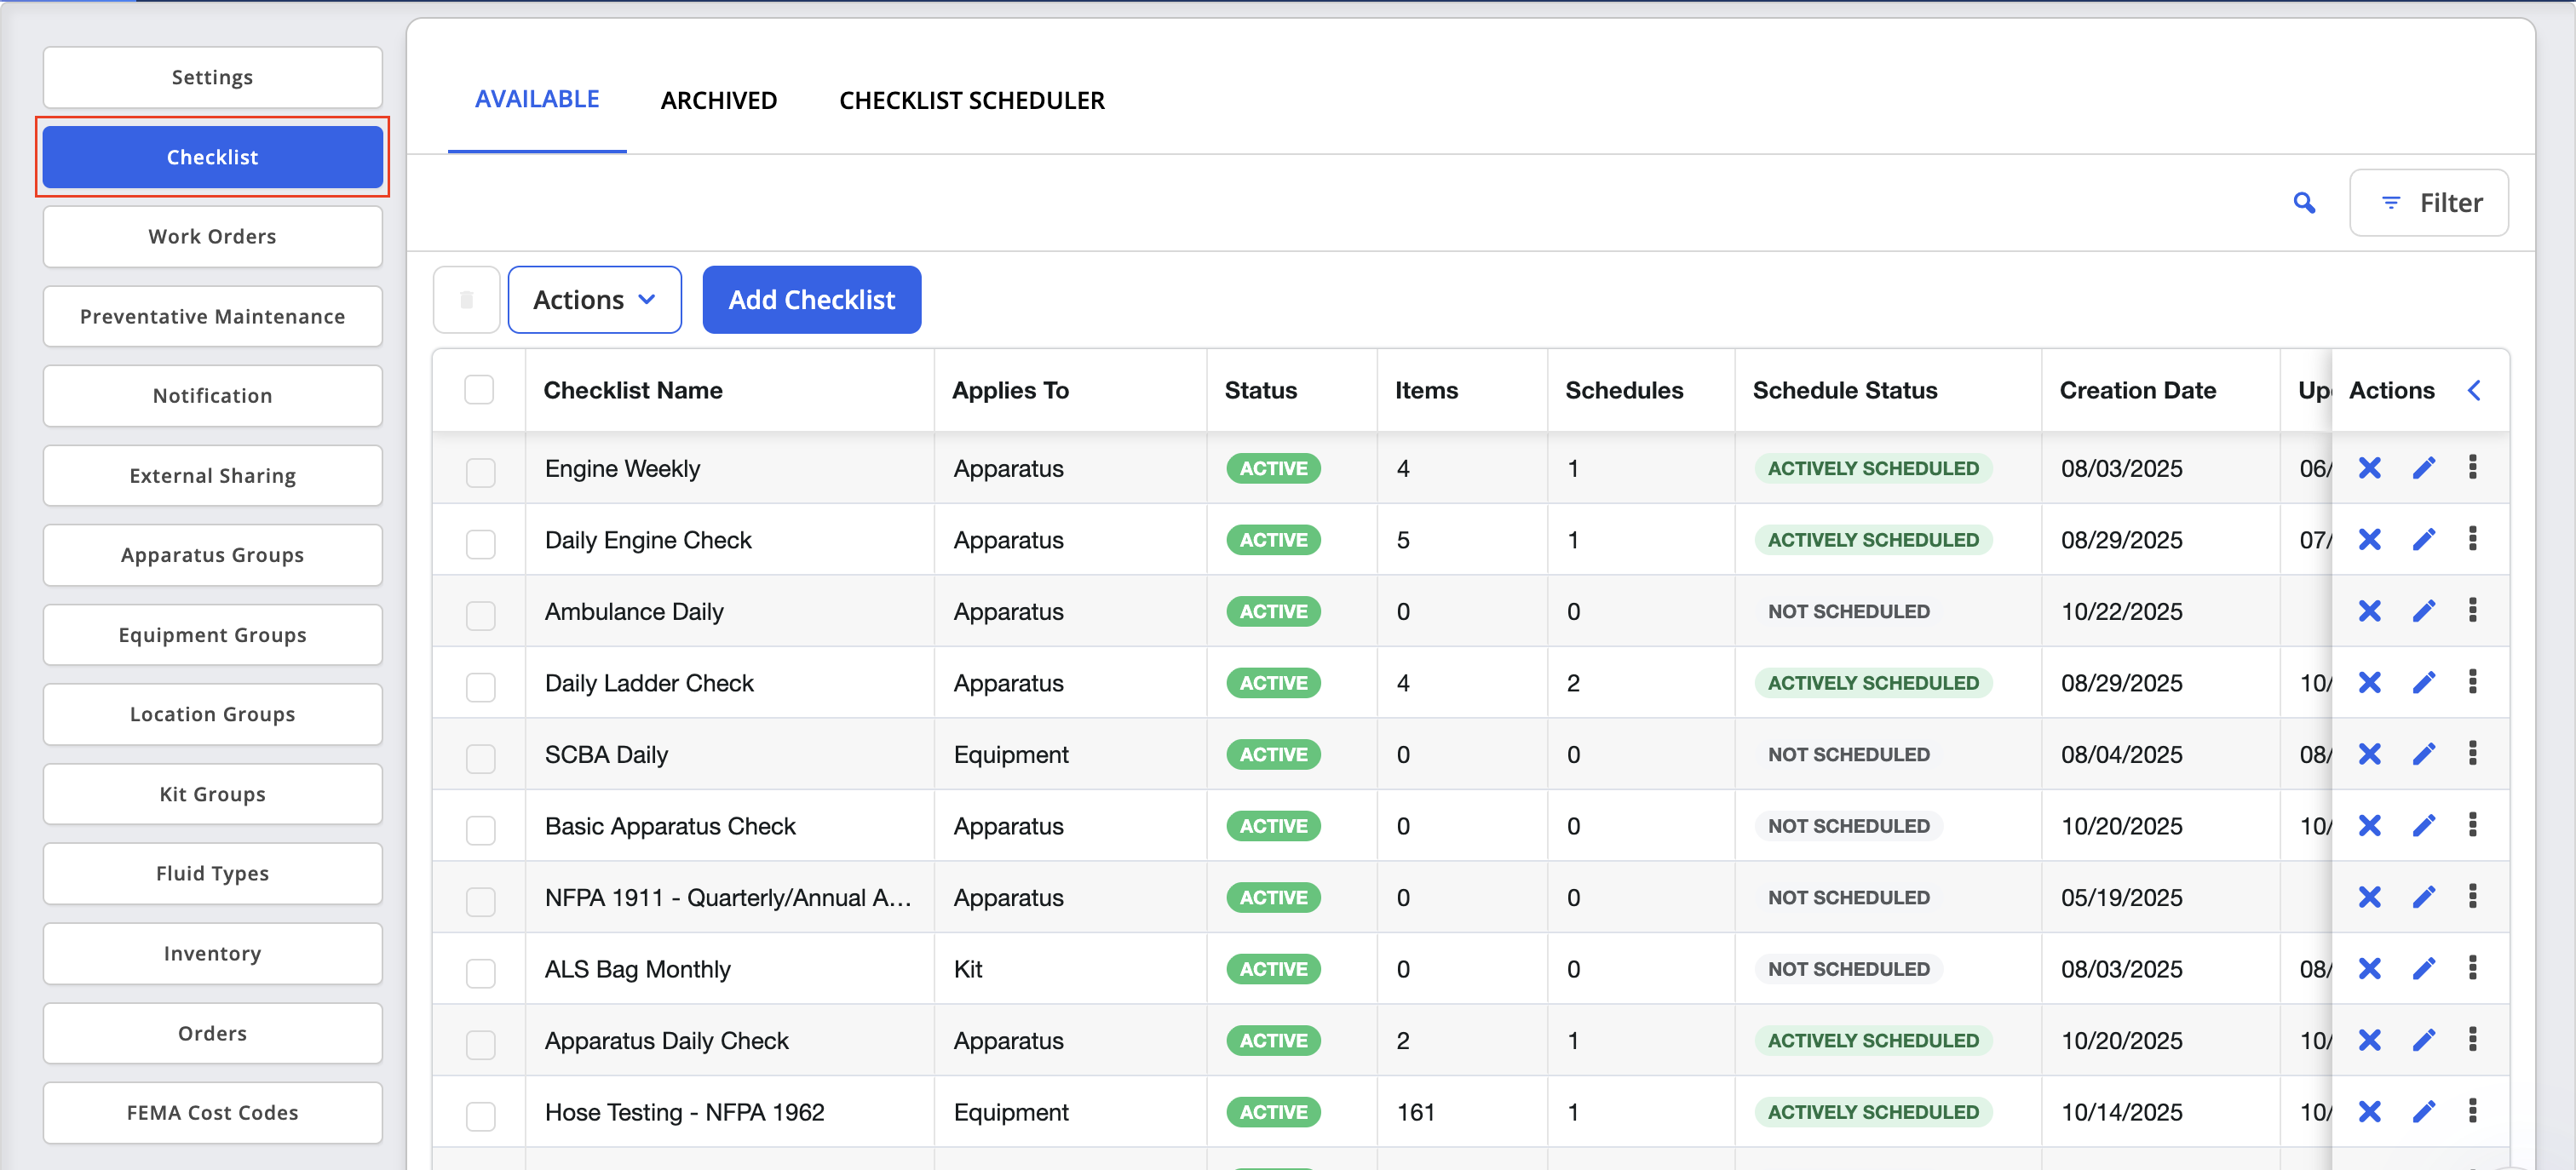Open more options for Ambulance Daily
Screen dimensions: 2576x1170
click(2472, 610)
